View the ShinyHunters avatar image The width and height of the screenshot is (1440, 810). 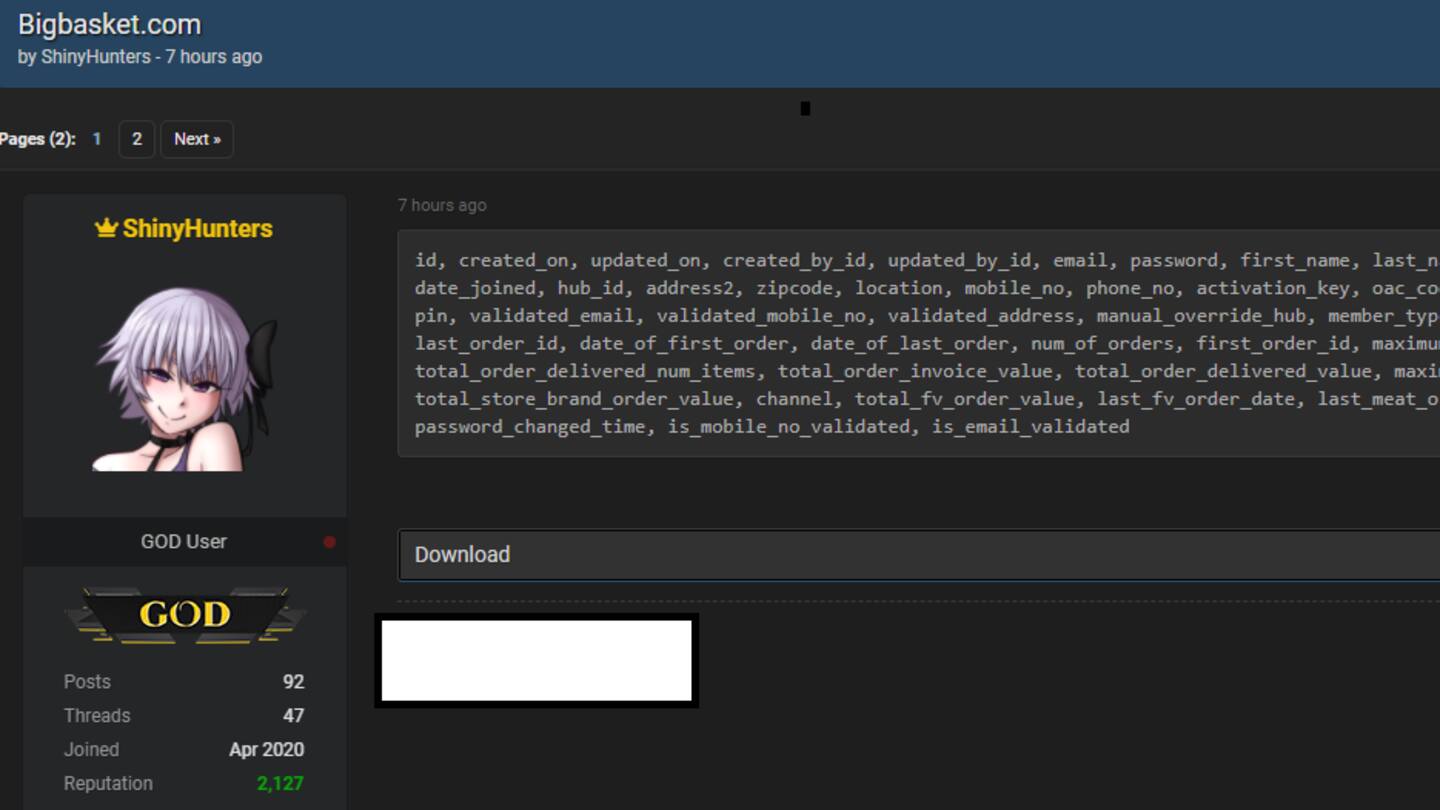point(185,379)
